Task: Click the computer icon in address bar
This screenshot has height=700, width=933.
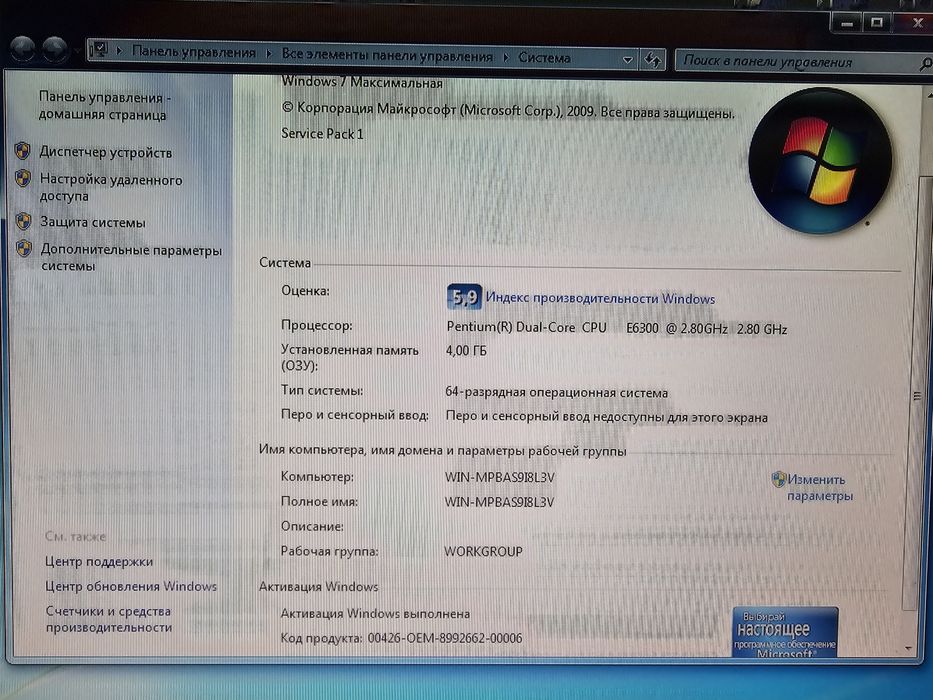Action: tap(99, 49)
